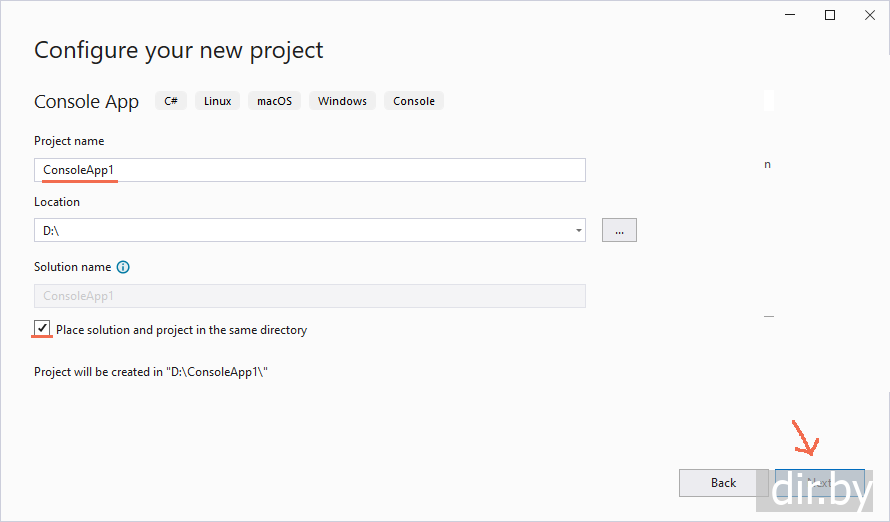Click the macOS platform tag
890x522 pixels.
(x=274, y=101)
